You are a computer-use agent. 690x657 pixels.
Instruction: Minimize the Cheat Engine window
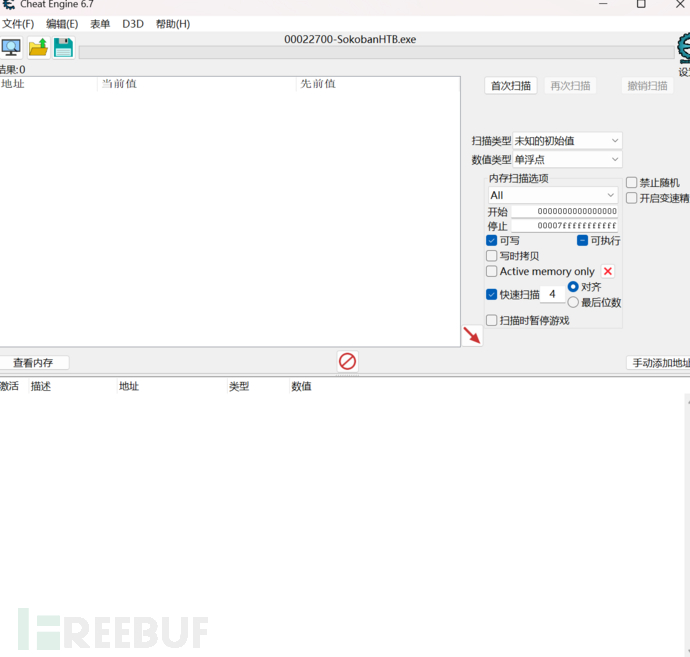(x=603, y=4)
